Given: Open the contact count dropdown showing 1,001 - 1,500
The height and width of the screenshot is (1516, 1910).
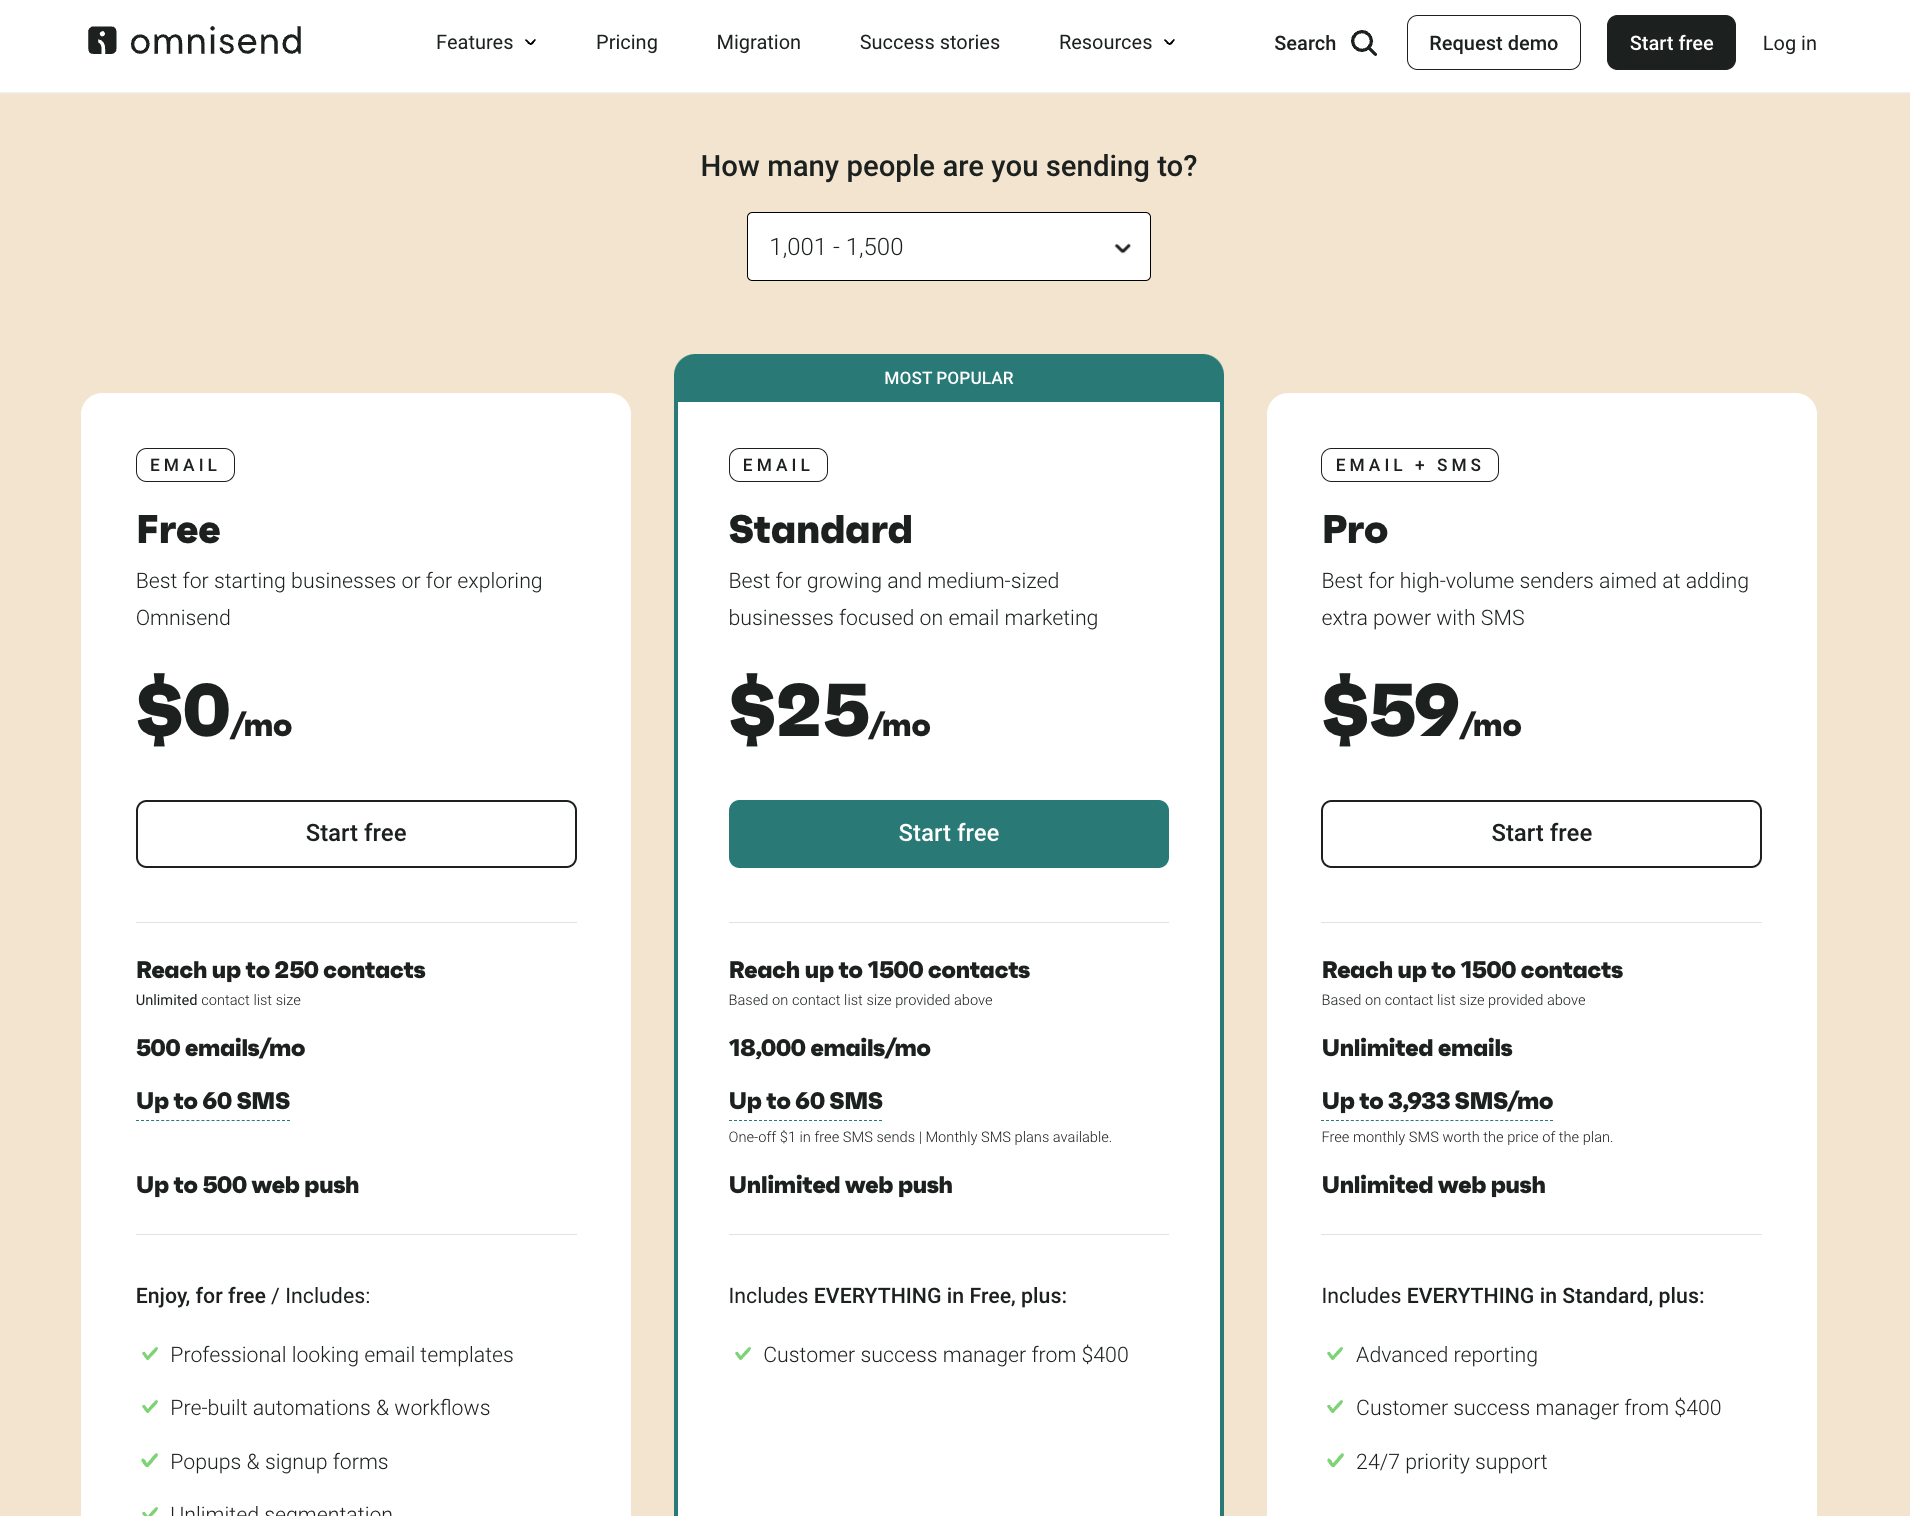Looking at the screenshot, I should coord(948,246).
